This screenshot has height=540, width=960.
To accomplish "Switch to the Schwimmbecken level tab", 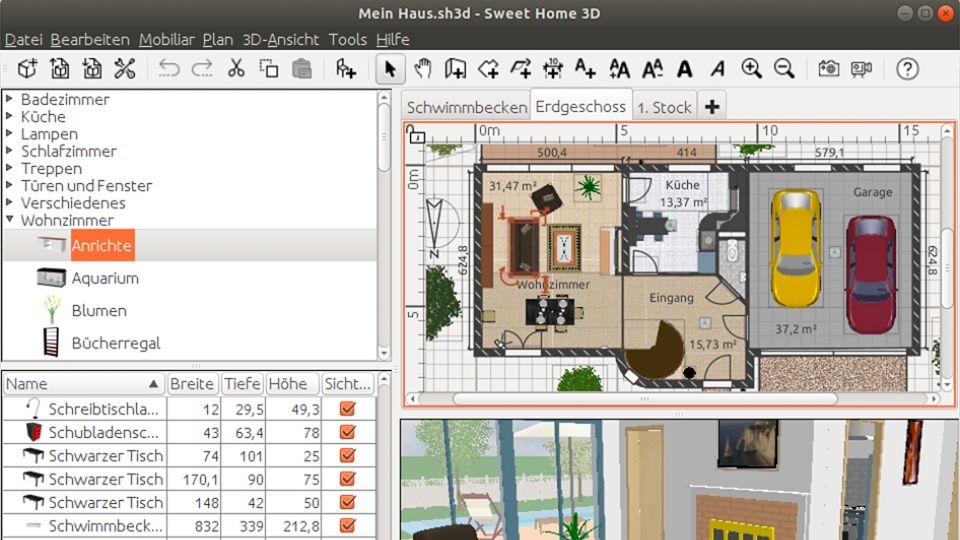I will (x=467, y=107).
